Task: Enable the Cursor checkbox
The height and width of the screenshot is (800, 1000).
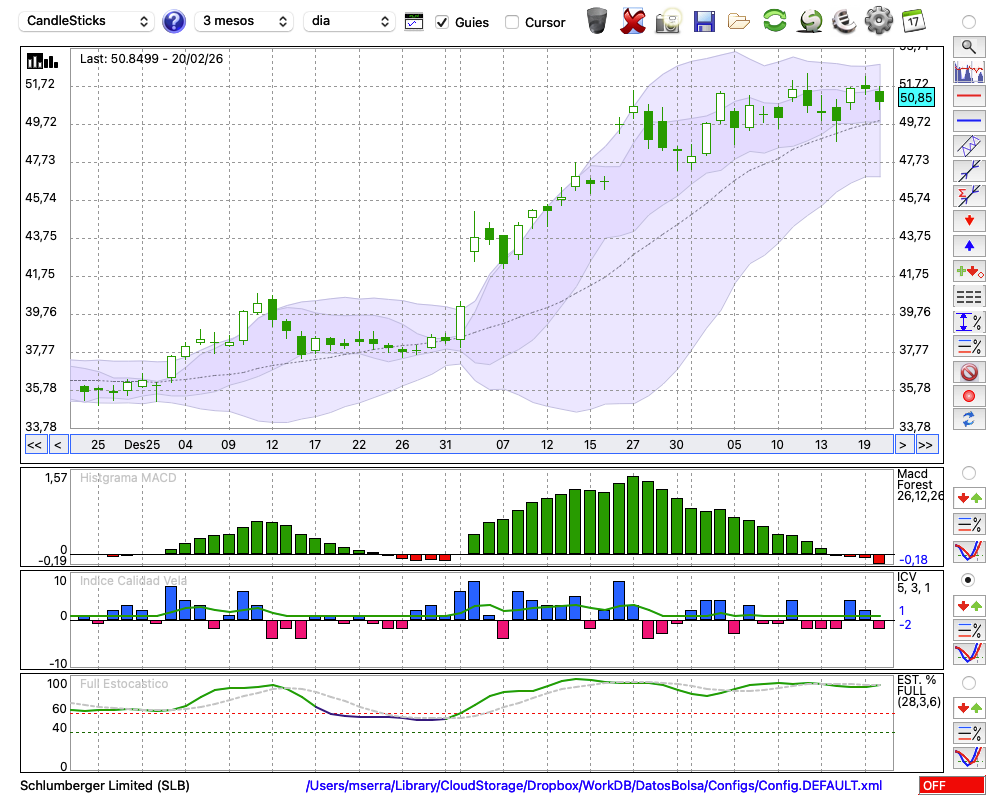Action: click(512, 22)
